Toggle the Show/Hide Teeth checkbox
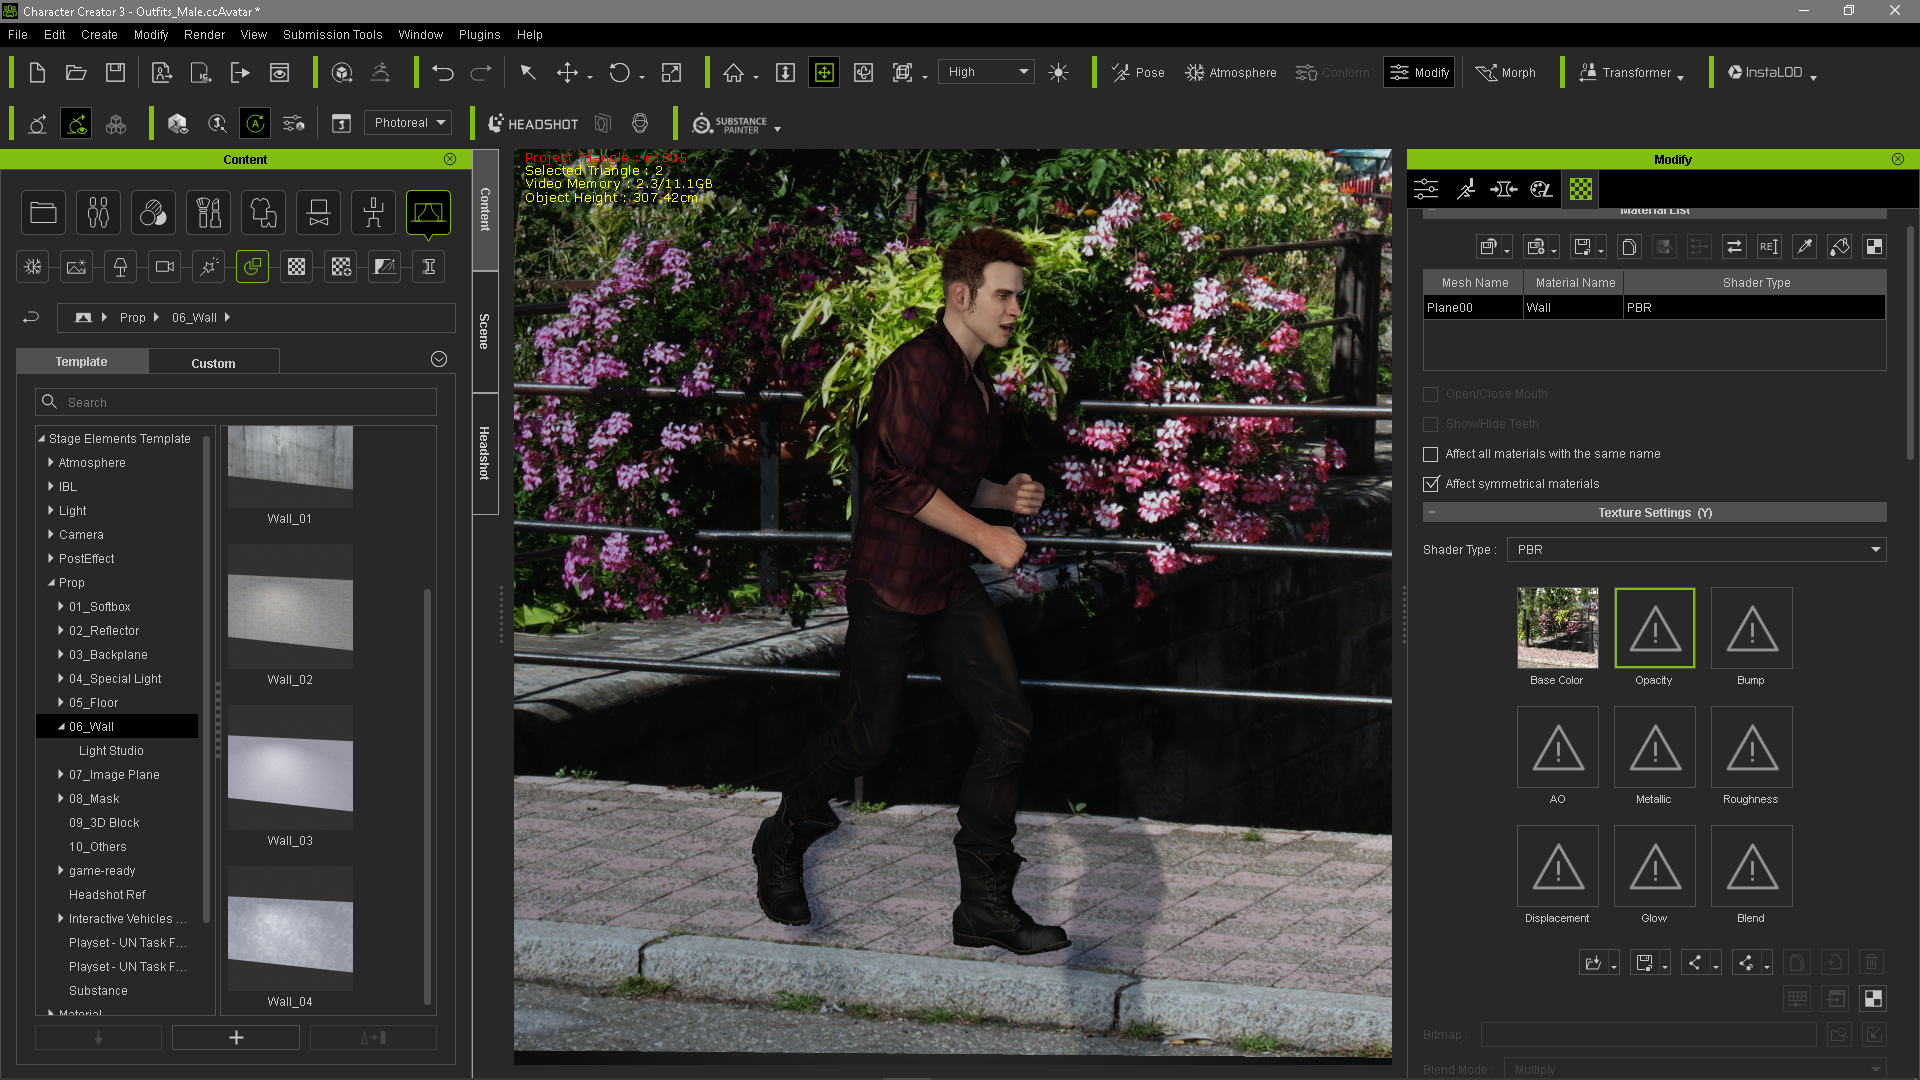Image resolution: width=1920 pixels, height=1080 pixels. coord(1431,424)
